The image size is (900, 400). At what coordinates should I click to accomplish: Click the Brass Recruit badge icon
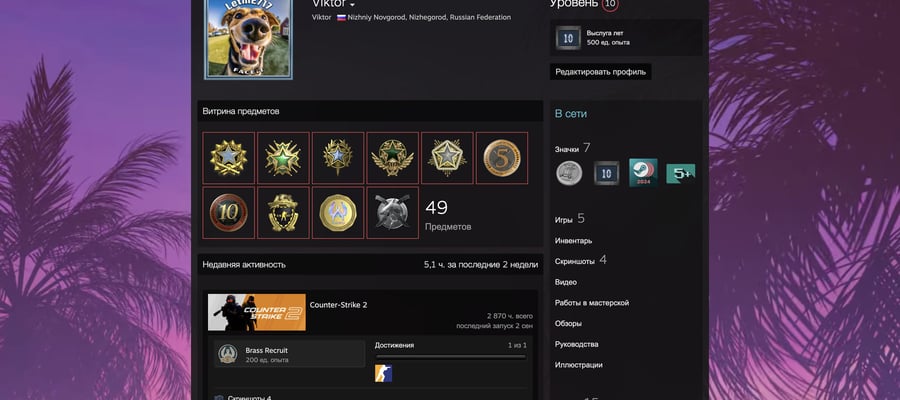tap(228, 354)
